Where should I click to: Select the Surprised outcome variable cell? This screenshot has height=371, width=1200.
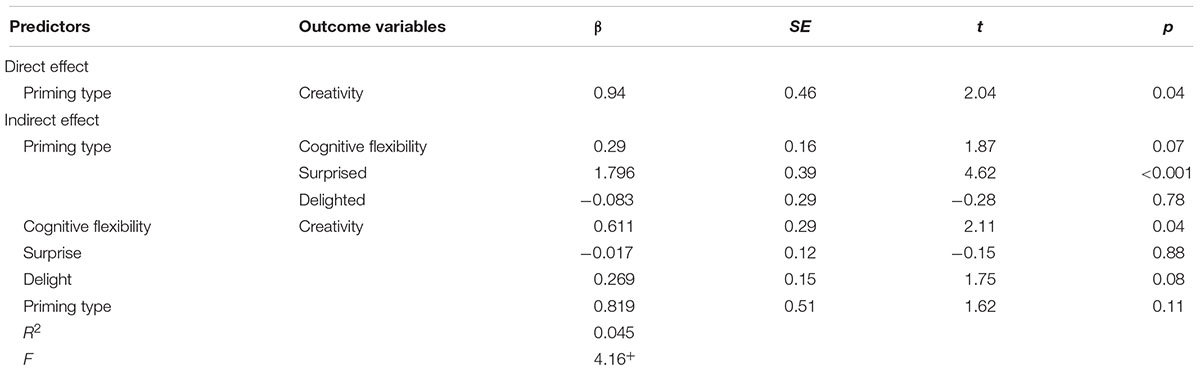click(331, 173)
